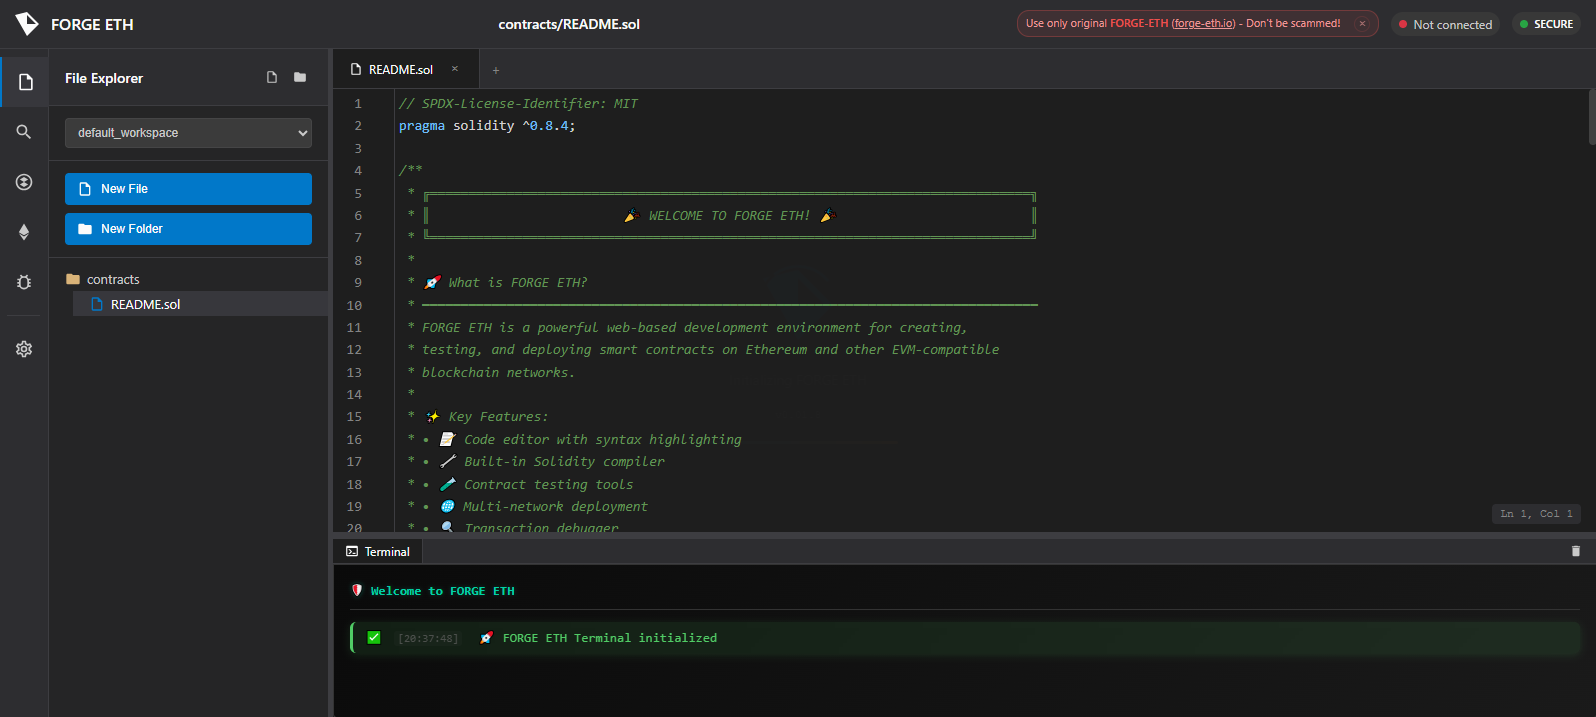This screenshot has width=1596, height=717.
Task: Click the 'What is FORGE ETH?' comment line
Action: [x=506, y=282]
